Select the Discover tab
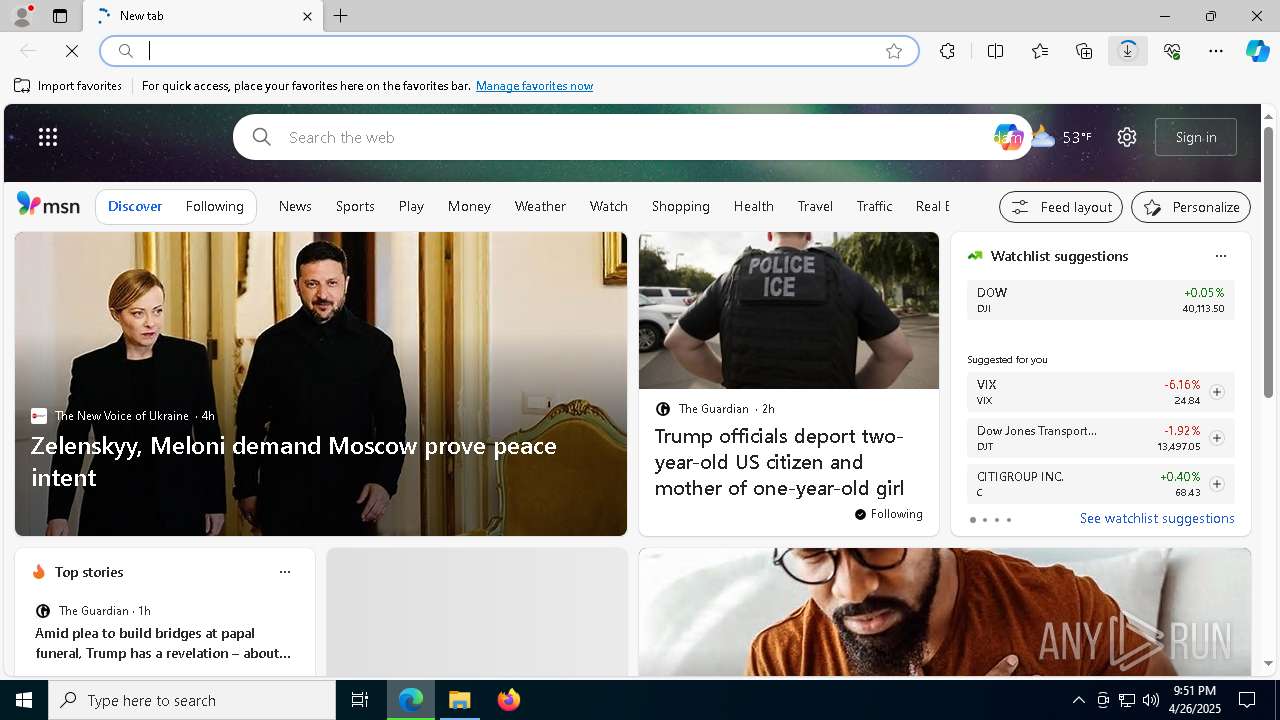 point(135,206)
